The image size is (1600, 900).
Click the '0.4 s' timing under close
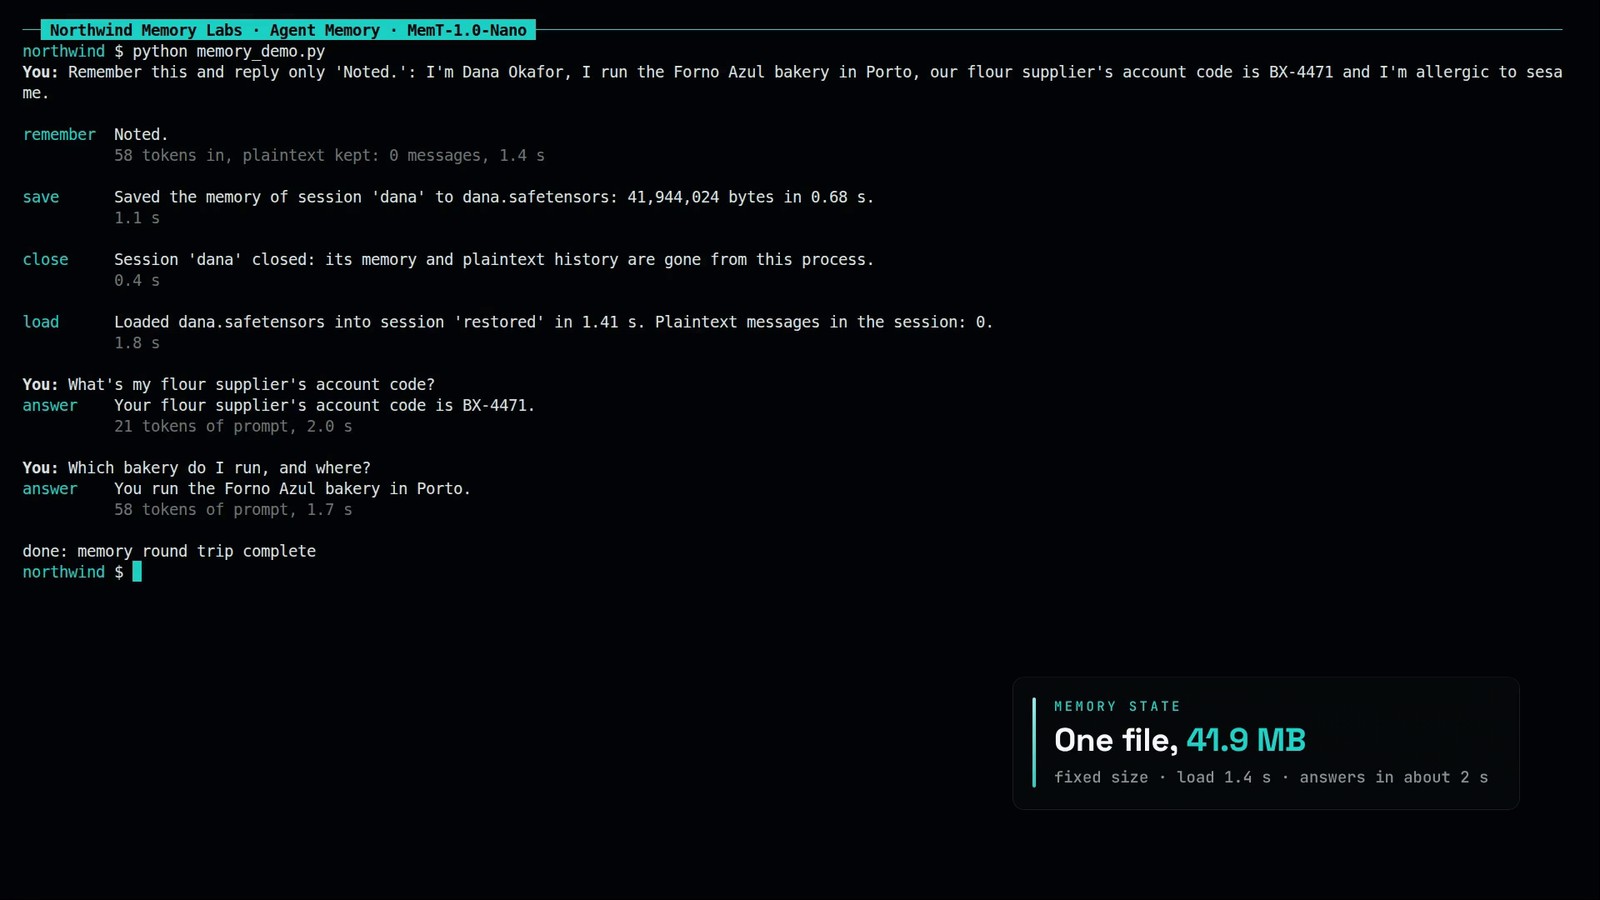(137, 280)
